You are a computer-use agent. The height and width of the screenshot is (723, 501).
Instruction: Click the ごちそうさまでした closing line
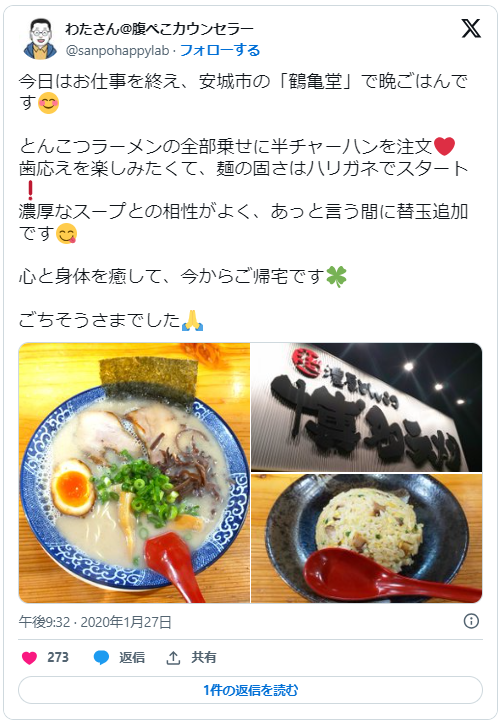[111, 320]
